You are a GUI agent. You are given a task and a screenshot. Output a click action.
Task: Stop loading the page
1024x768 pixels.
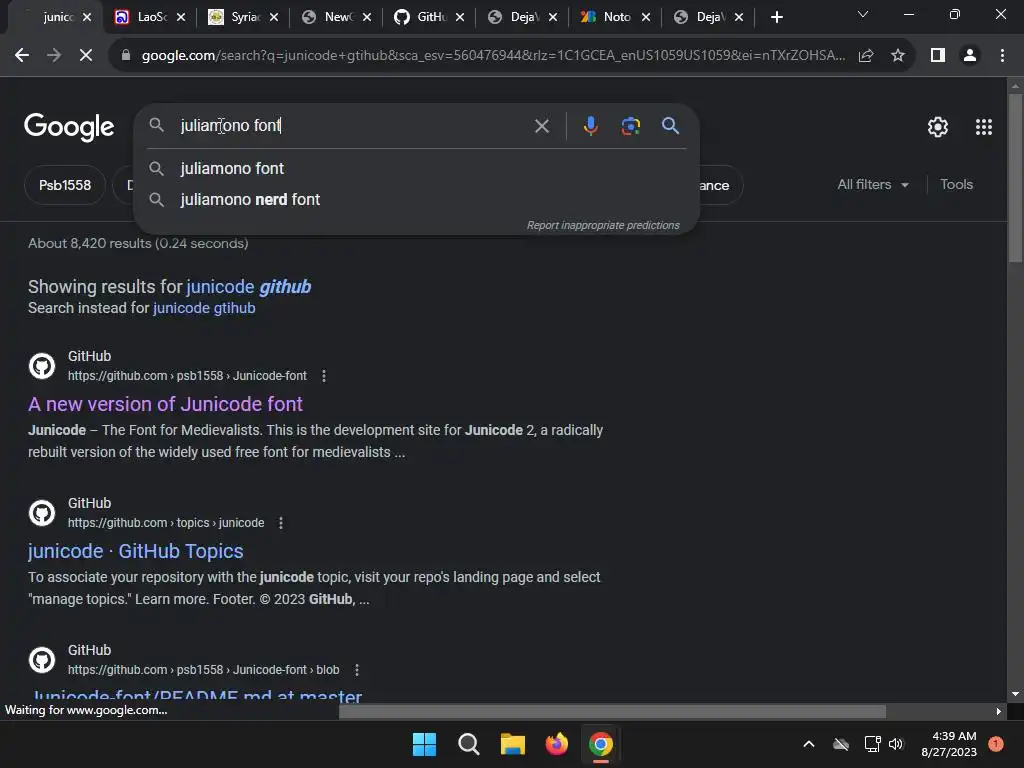[x=86, y=56]
